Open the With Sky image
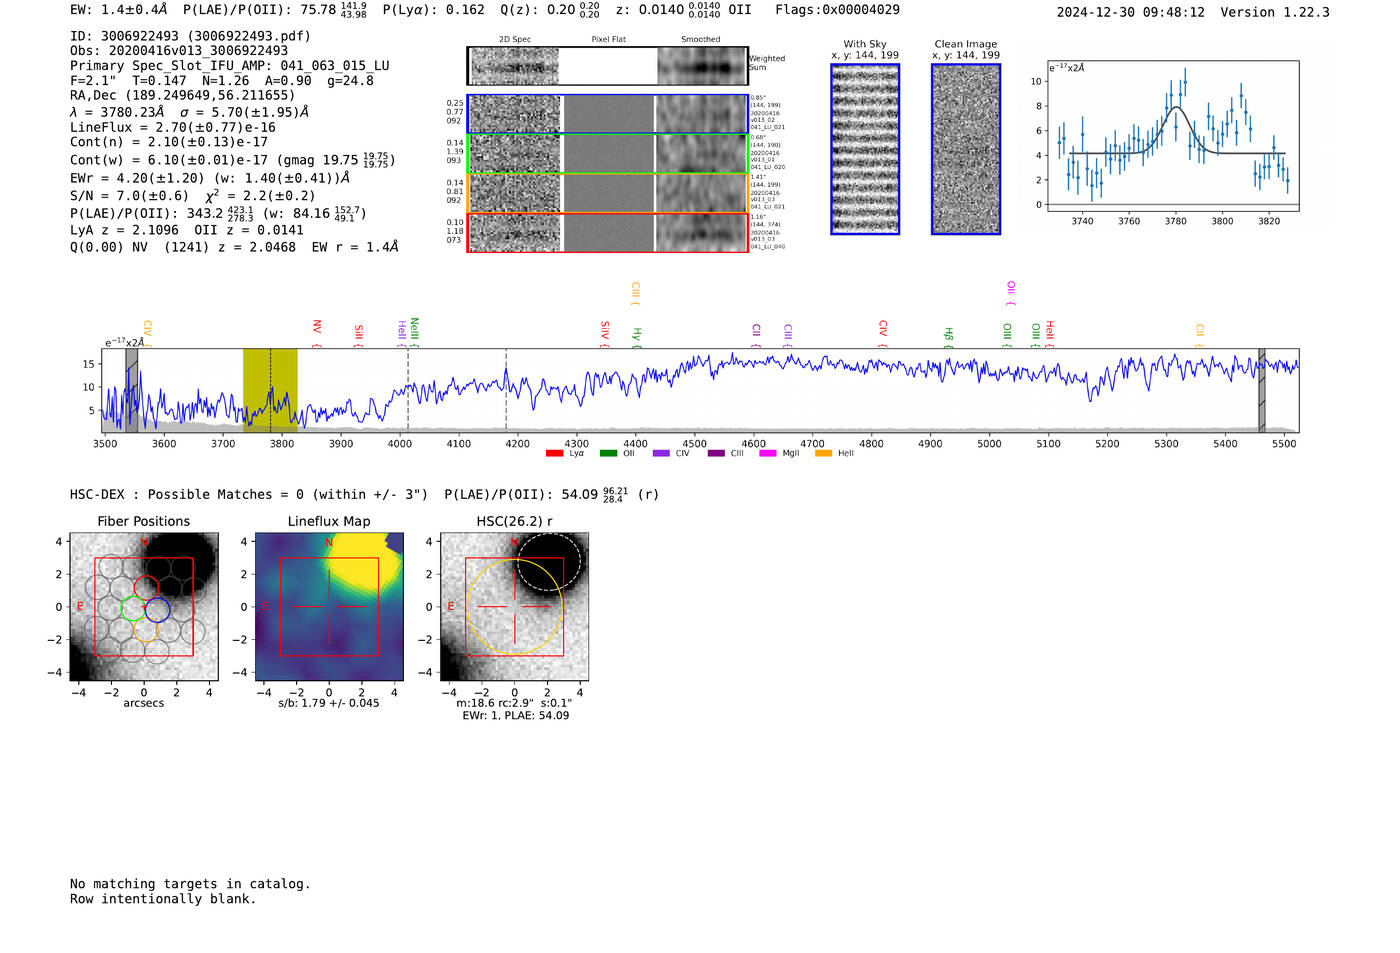This screenshot has height=953, width=1400. click(x=865, y=149)
